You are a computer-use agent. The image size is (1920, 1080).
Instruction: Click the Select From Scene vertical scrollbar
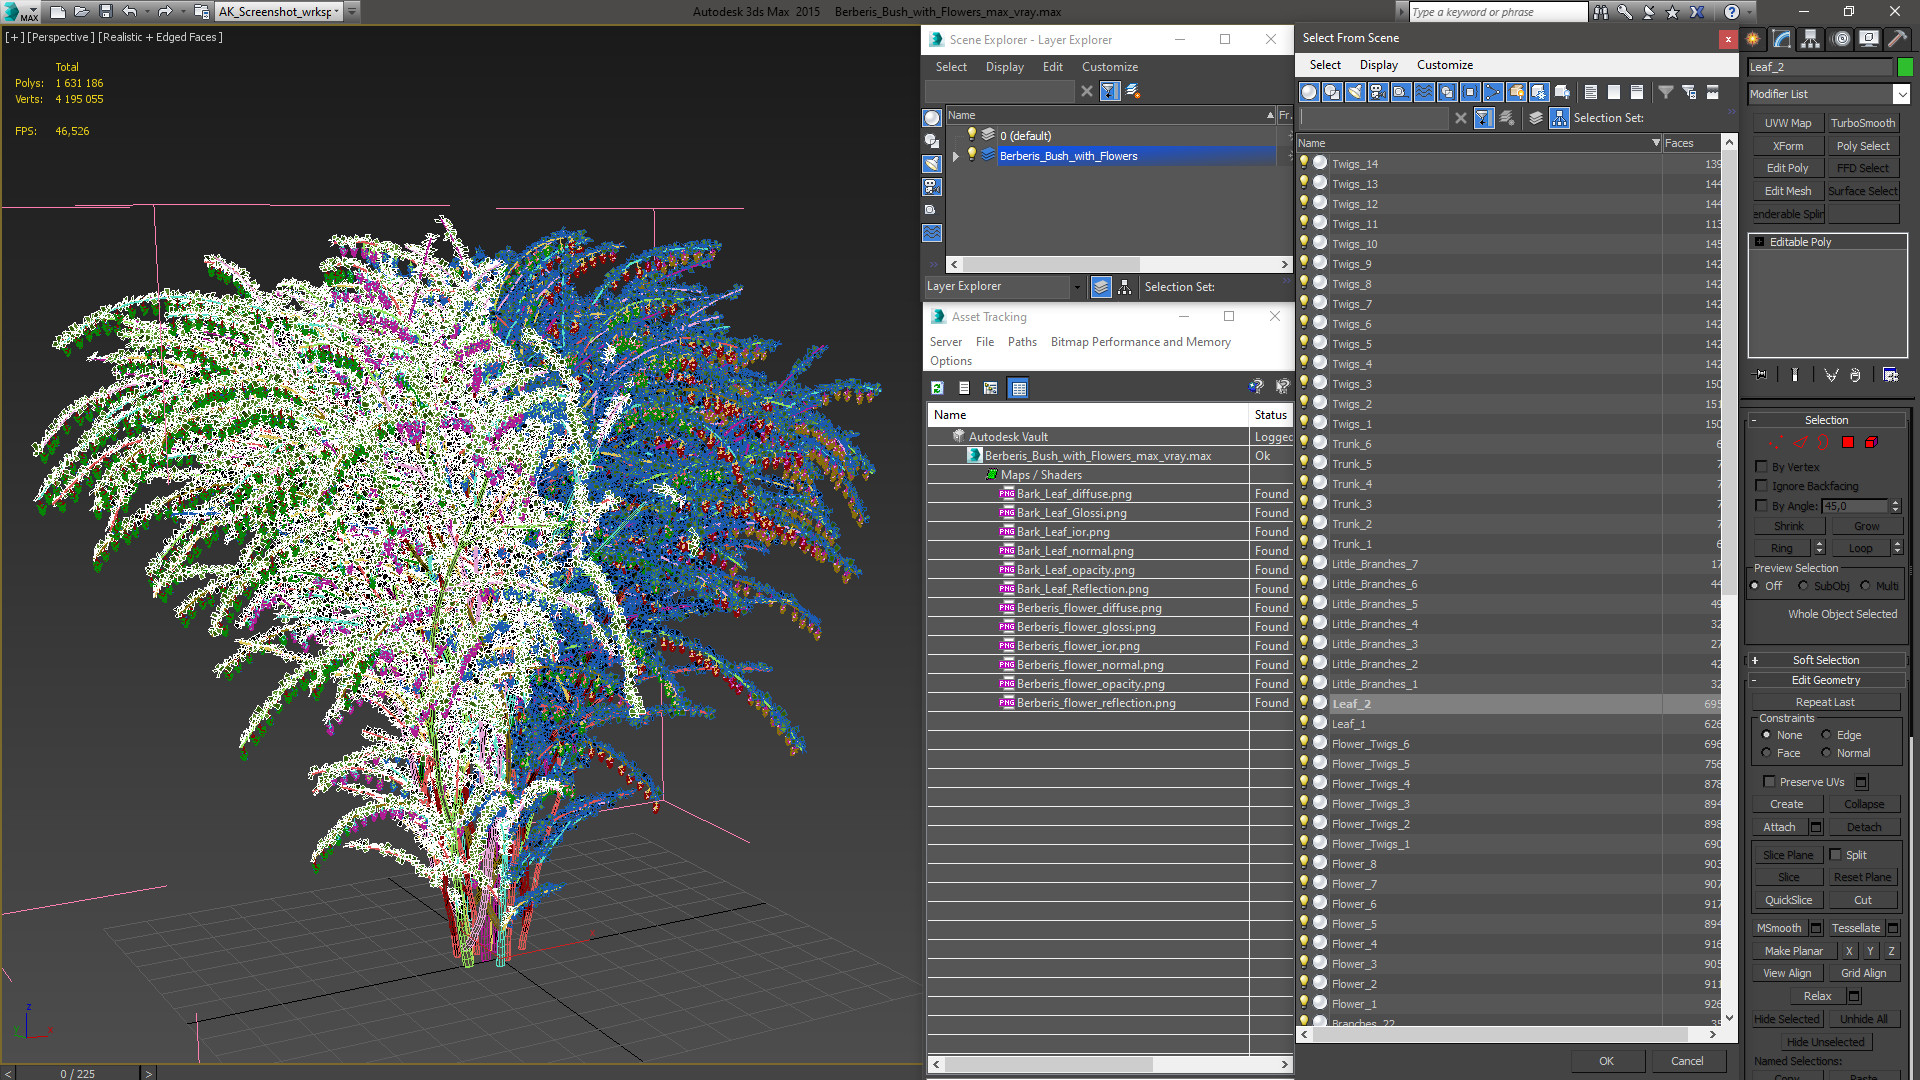click(1729, 580)
